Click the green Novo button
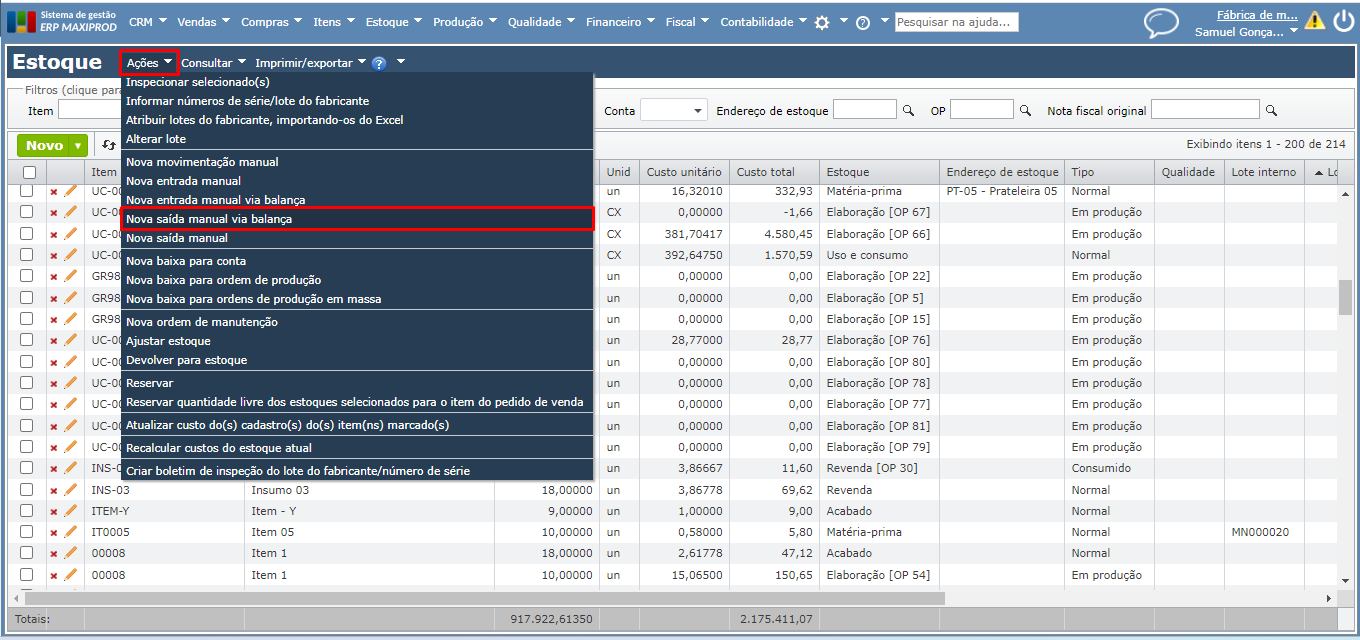1360x640 pixels. pos(44,145)
